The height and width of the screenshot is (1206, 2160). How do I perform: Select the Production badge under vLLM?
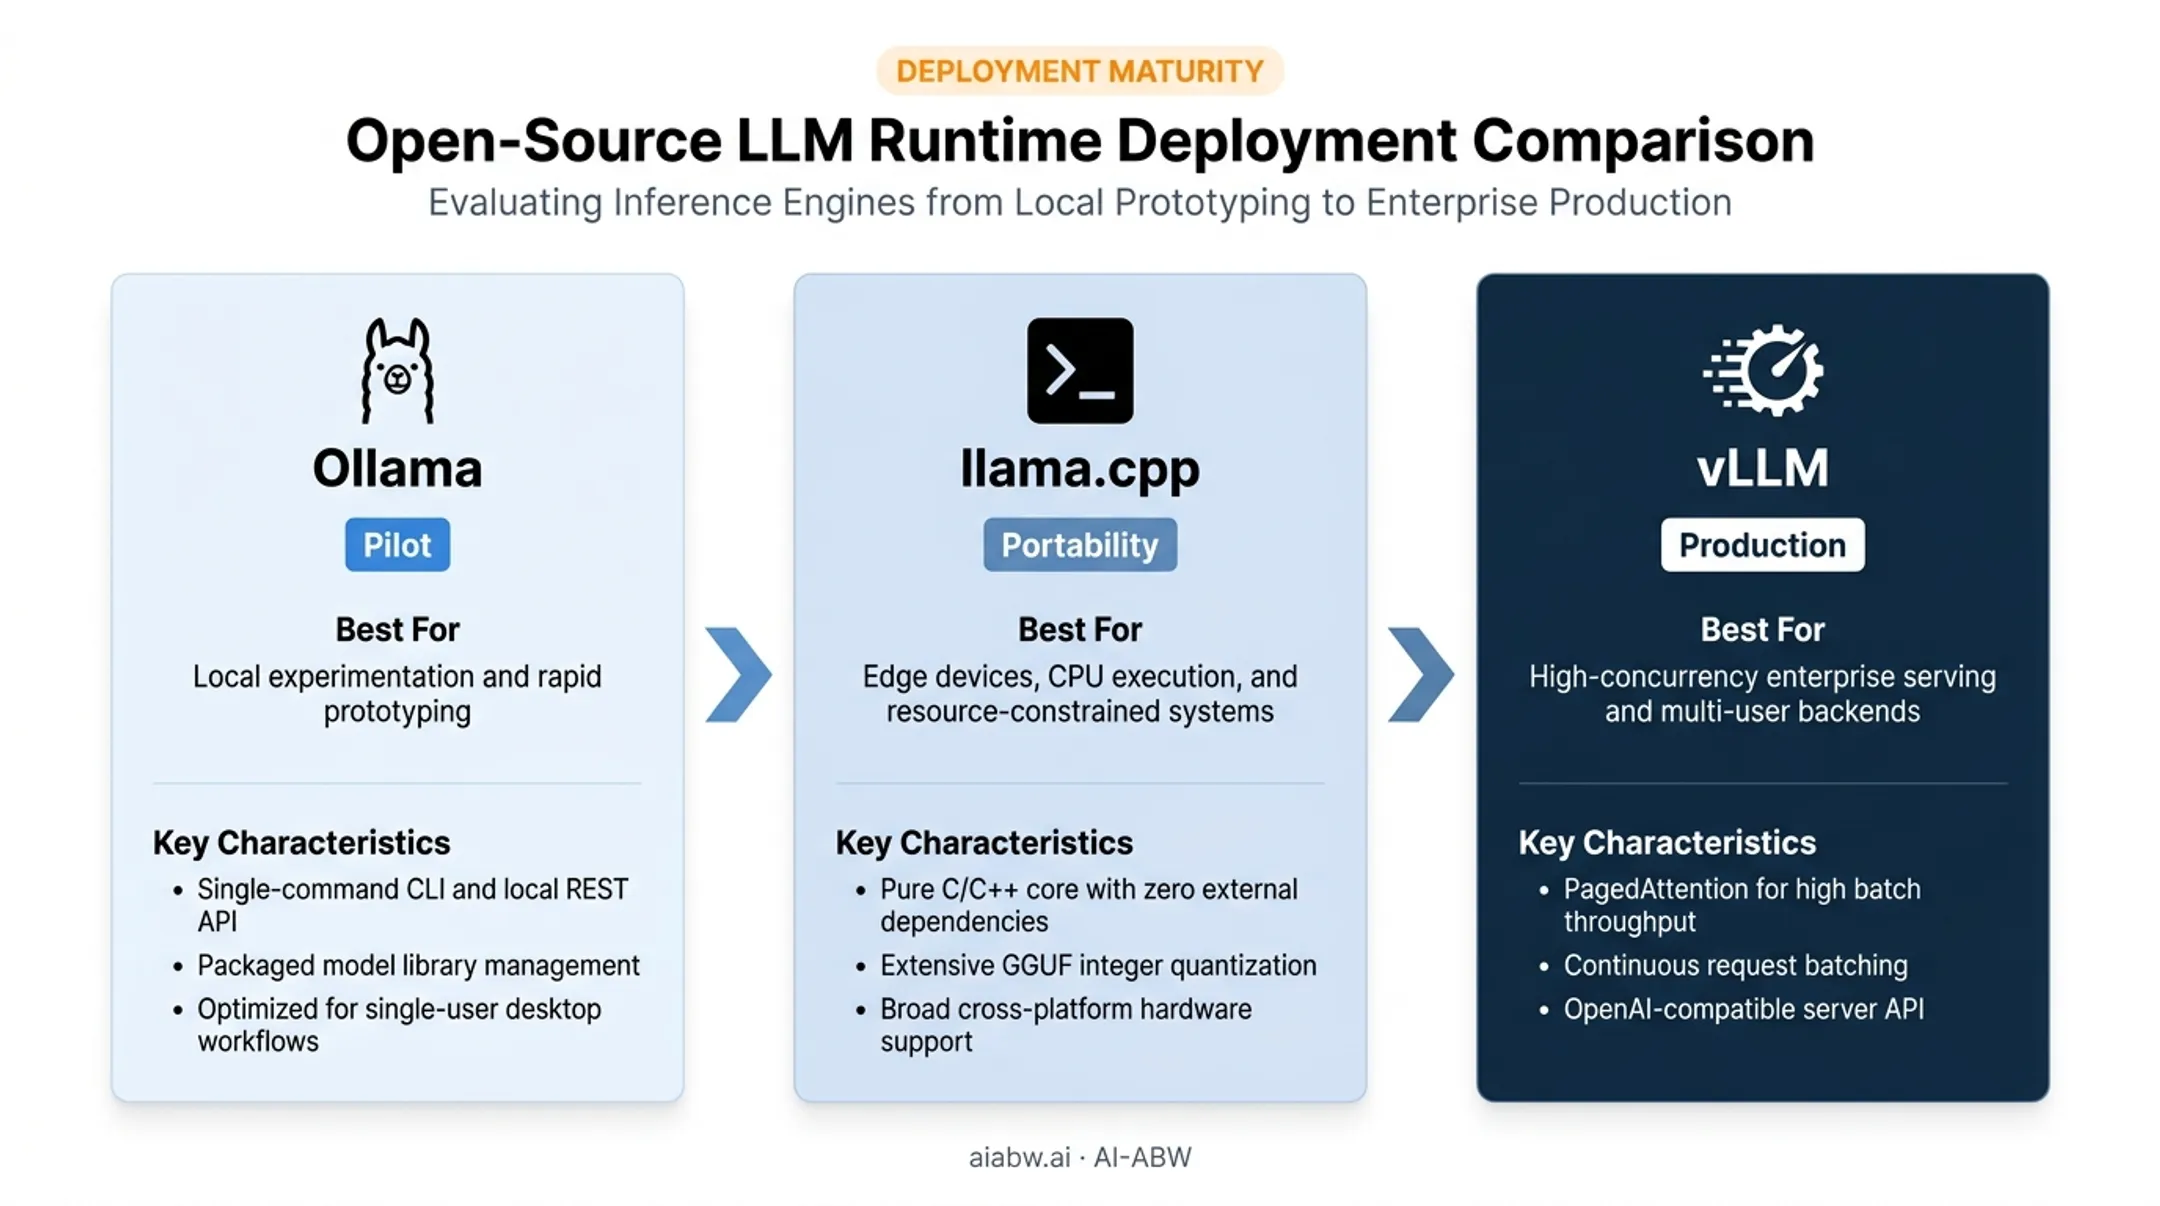[x=1763, y=545]
